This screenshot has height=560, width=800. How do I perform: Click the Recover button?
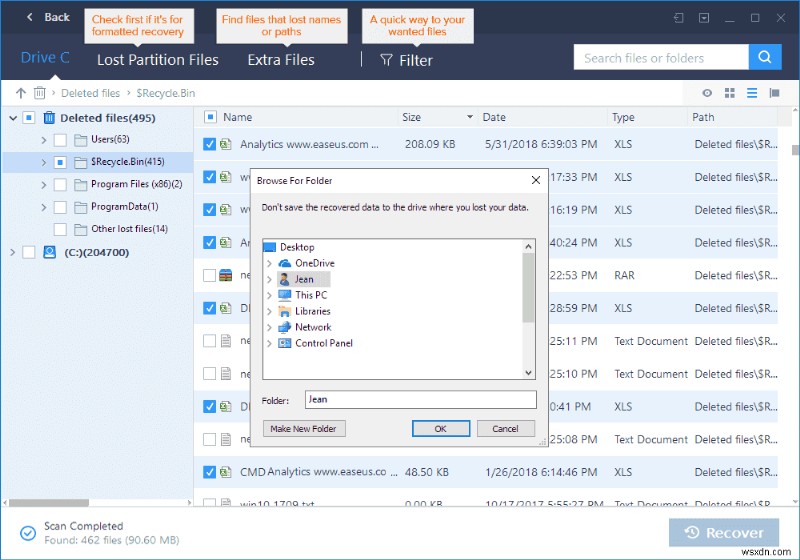click(724, 533)
